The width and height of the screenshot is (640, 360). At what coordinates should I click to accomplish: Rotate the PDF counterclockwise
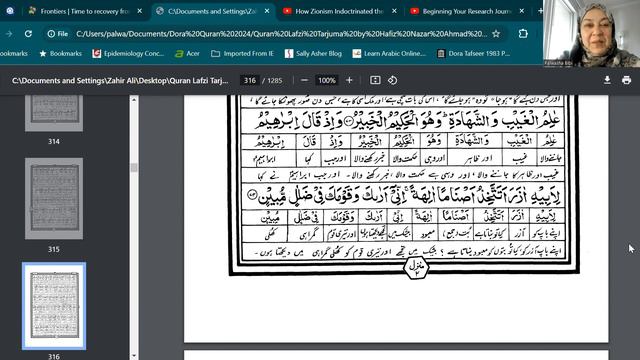pos(393,80)
